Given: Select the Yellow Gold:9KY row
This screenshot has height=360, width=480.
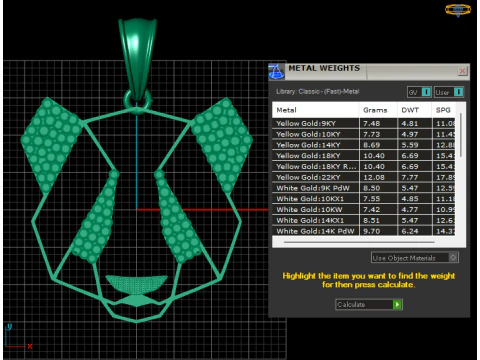Looking at the screenshot, I should 364,123.
